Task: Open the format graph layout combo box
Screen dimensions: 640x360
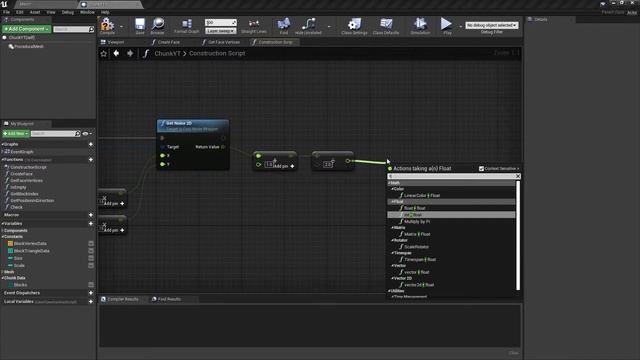Action: coord(220,31)
